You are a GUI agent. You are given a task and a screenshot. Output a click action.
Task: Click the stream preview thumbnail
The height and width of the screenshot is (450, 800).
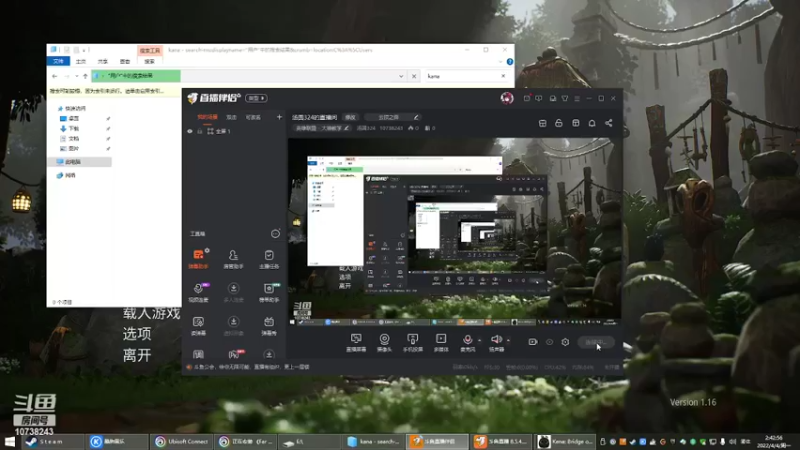click(454, 231)
